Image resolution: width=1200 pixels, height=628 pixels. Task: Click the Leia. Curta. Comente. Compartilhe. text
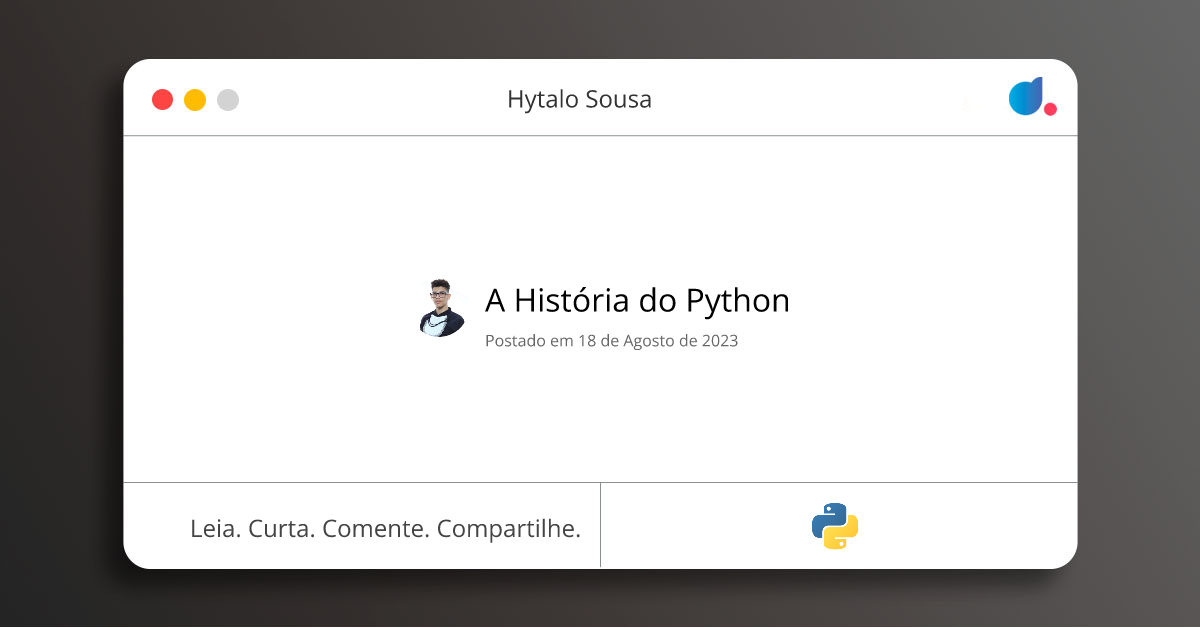pos(386,527)
